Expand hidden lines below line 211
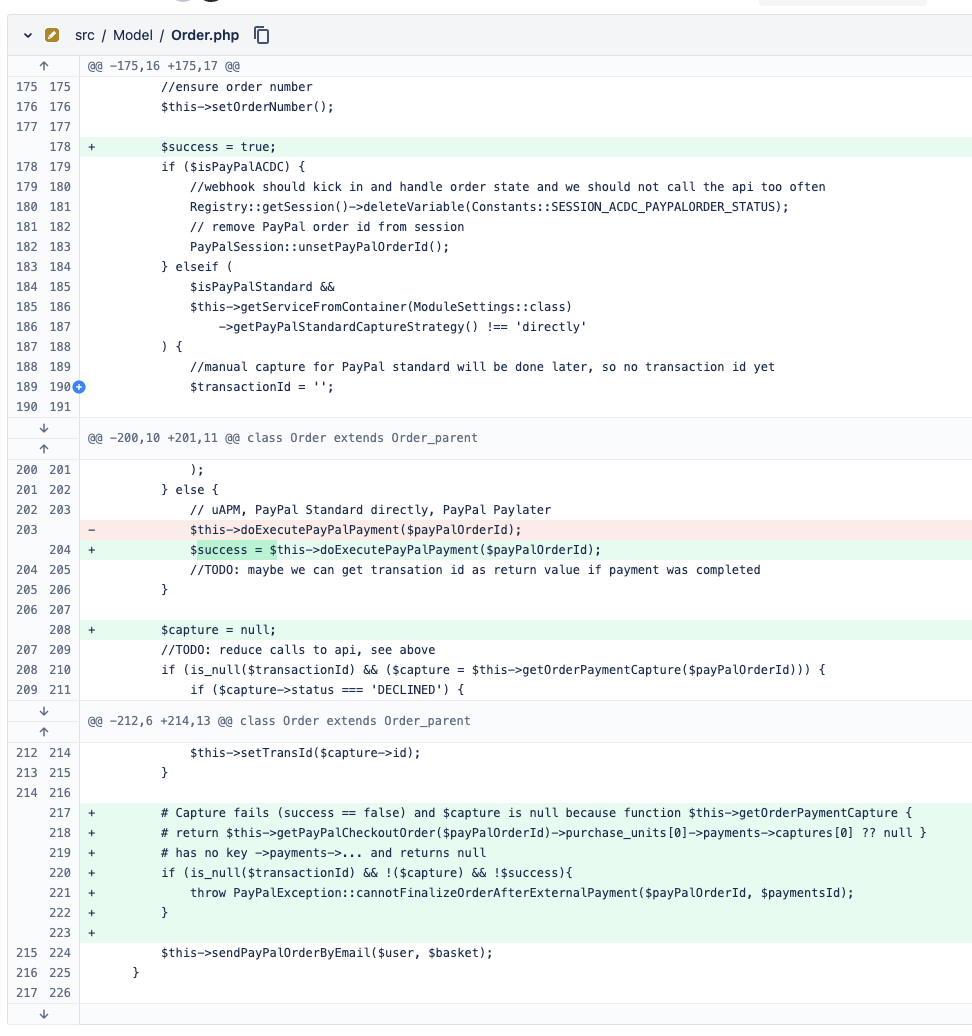The height and width of the screenshot is (1036, 972). click(43, 710)
